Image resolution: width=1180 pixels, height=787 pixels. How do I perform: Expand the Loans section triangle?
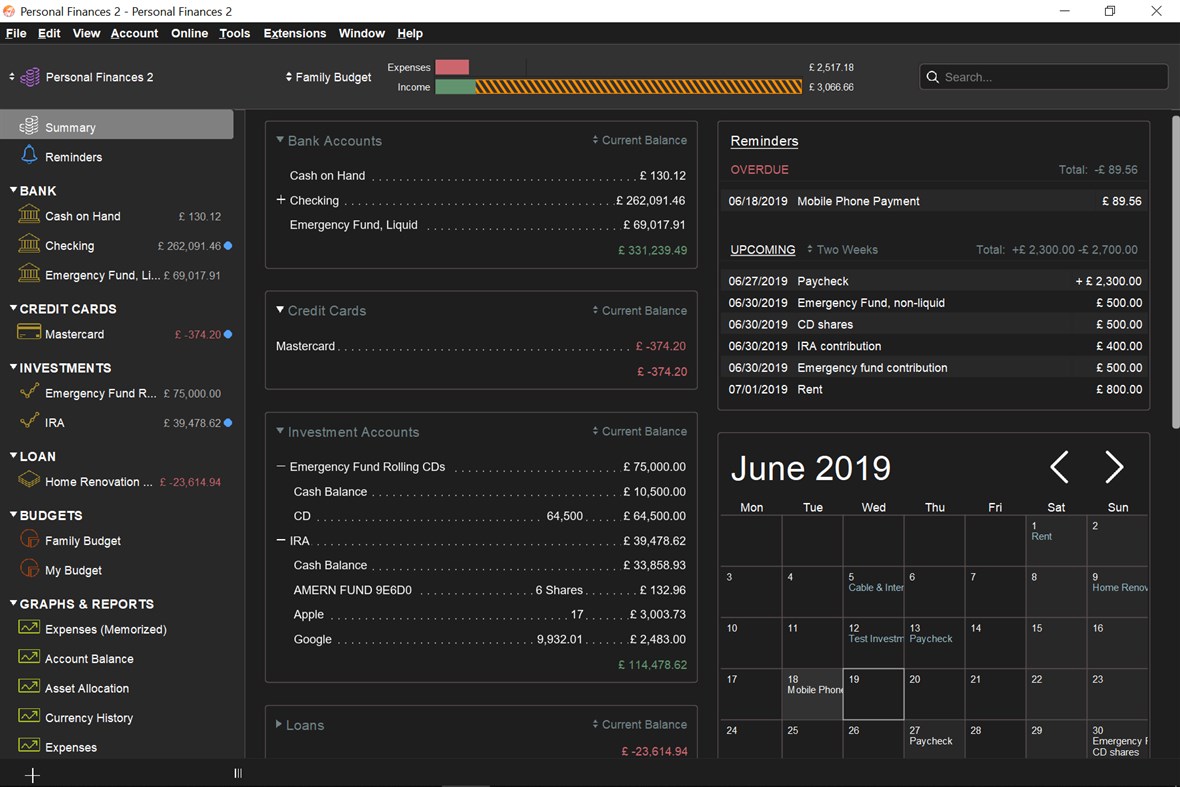tap(279, 725)
